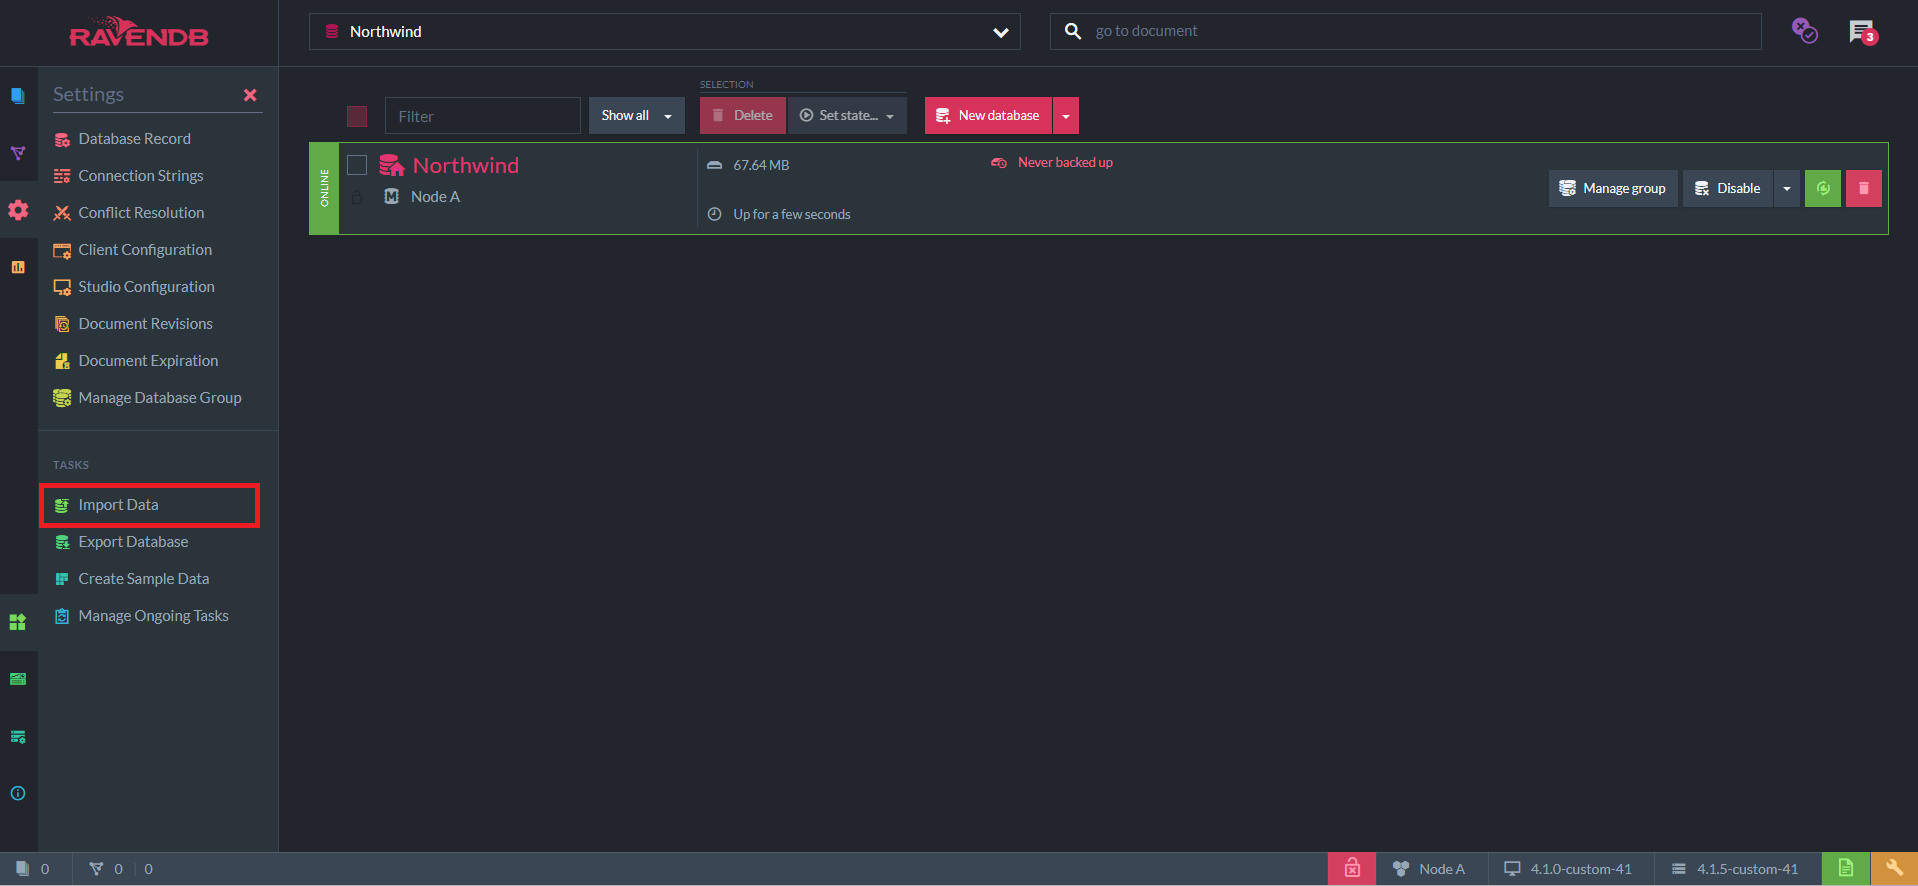Viewport: 1918px width, 886px height.
Task: Open the notifications icon with badge 3
Action: [x=1863, y=32]
